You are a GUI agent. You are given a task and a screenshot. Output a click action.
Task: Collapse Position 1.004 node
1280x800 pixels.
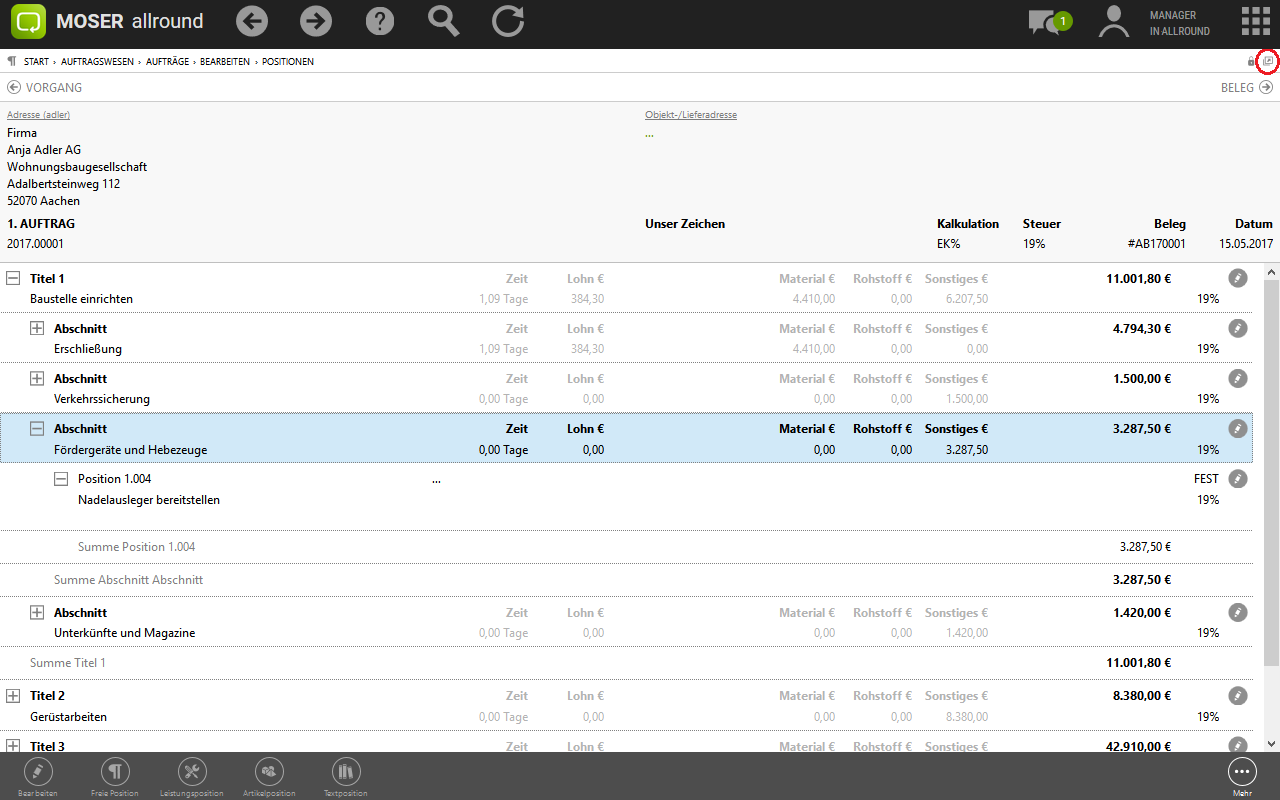61,479
